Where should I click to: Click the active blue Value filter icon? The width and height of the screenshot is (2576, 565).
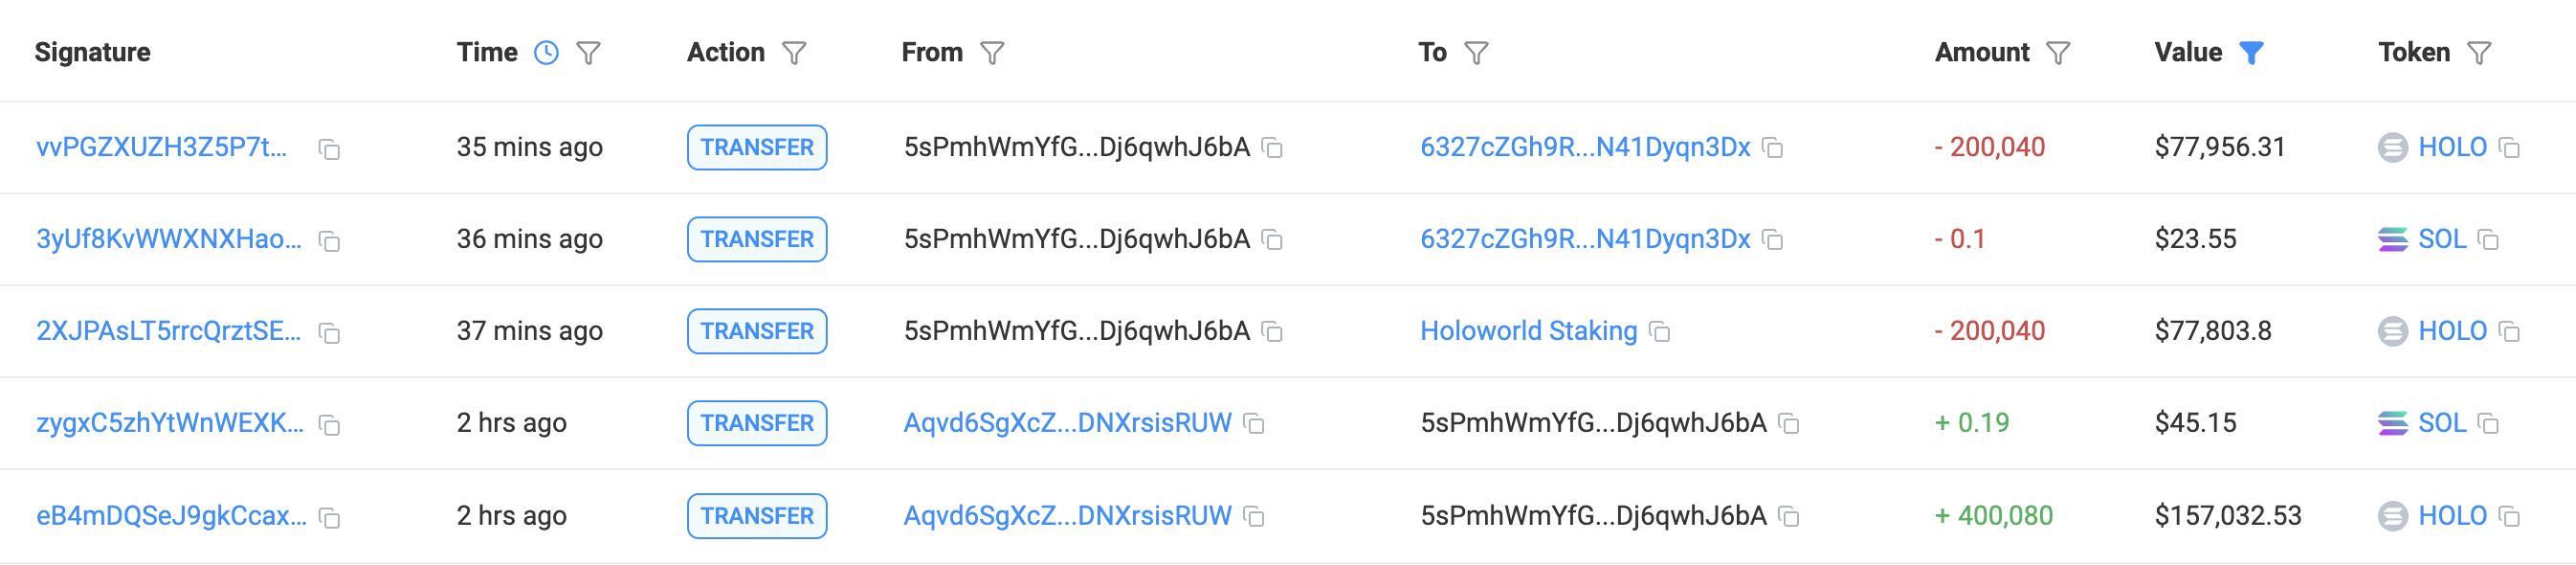pos(2251,53)
